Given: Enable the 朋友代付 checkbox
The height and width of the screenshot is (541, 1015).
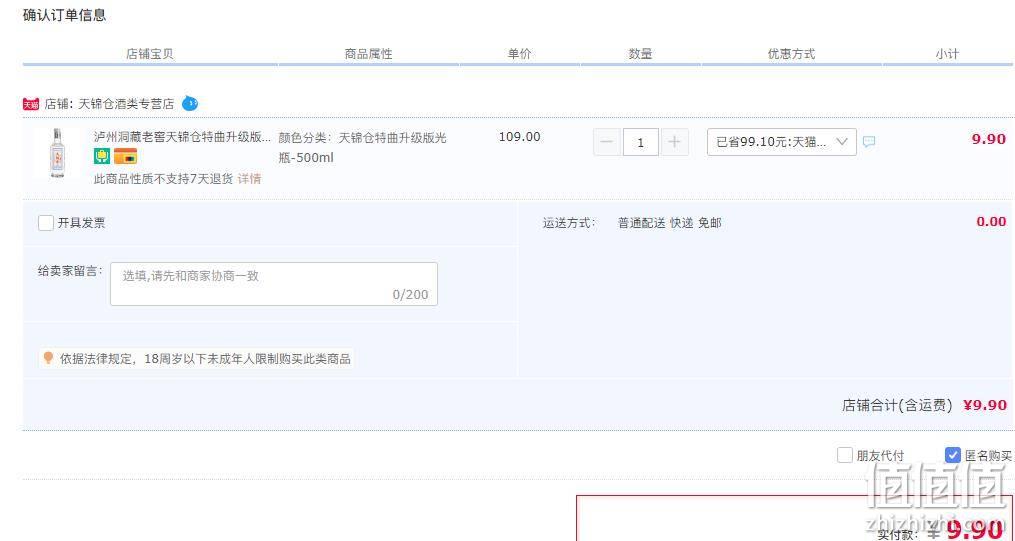Looking at the screenshot, I should [x=845, y=455].
